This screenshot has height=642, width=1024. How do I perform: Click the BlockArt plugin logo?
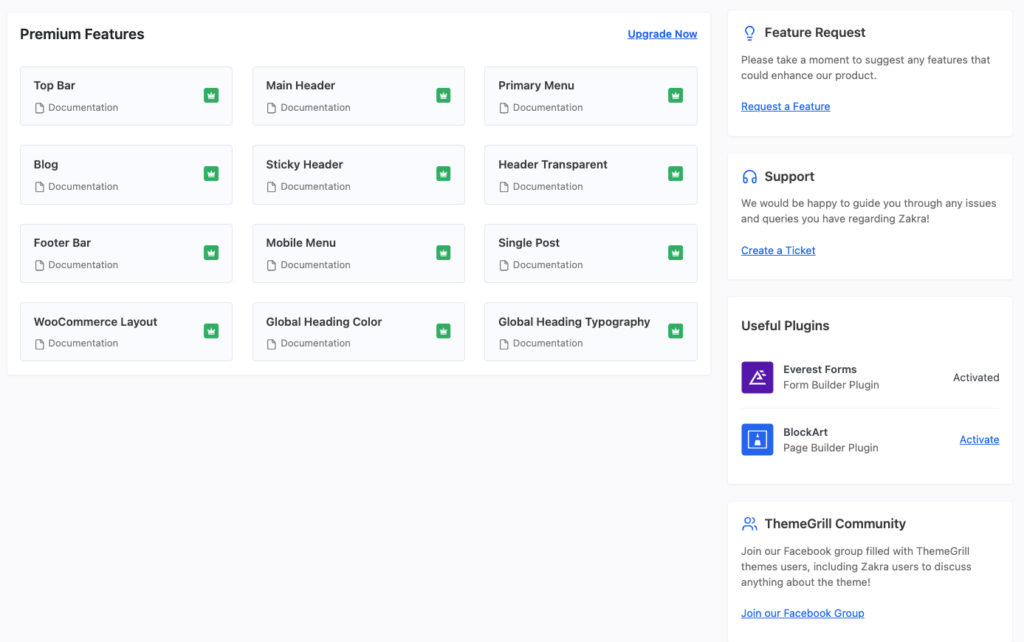click(x=757, y=440)
